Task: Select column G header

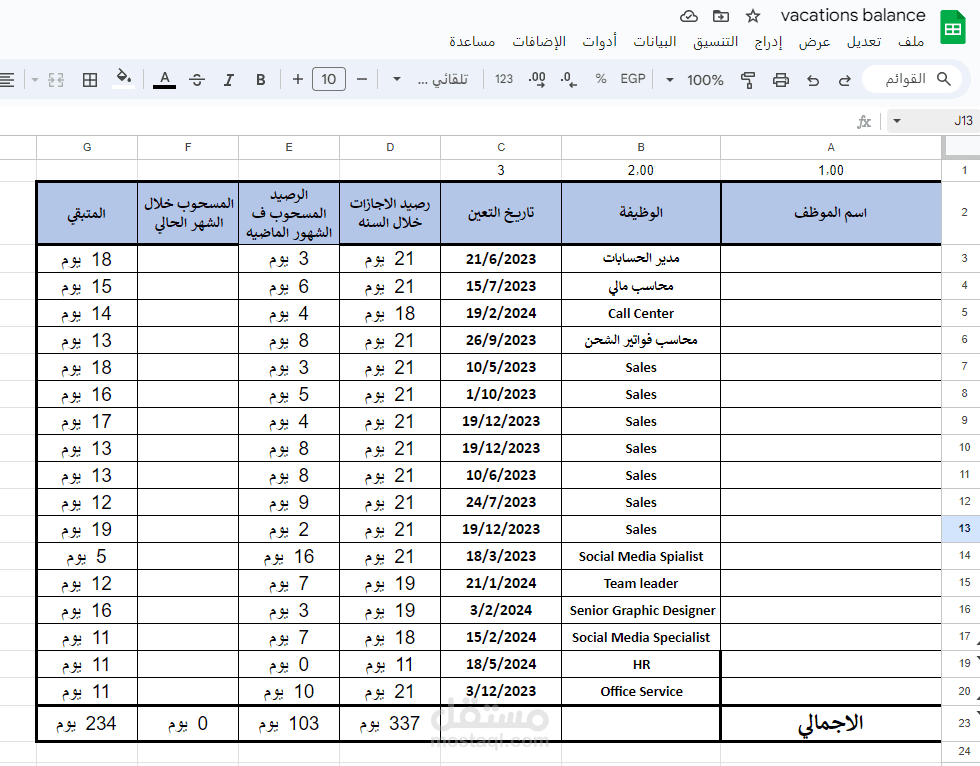Action: click(87, 147)
